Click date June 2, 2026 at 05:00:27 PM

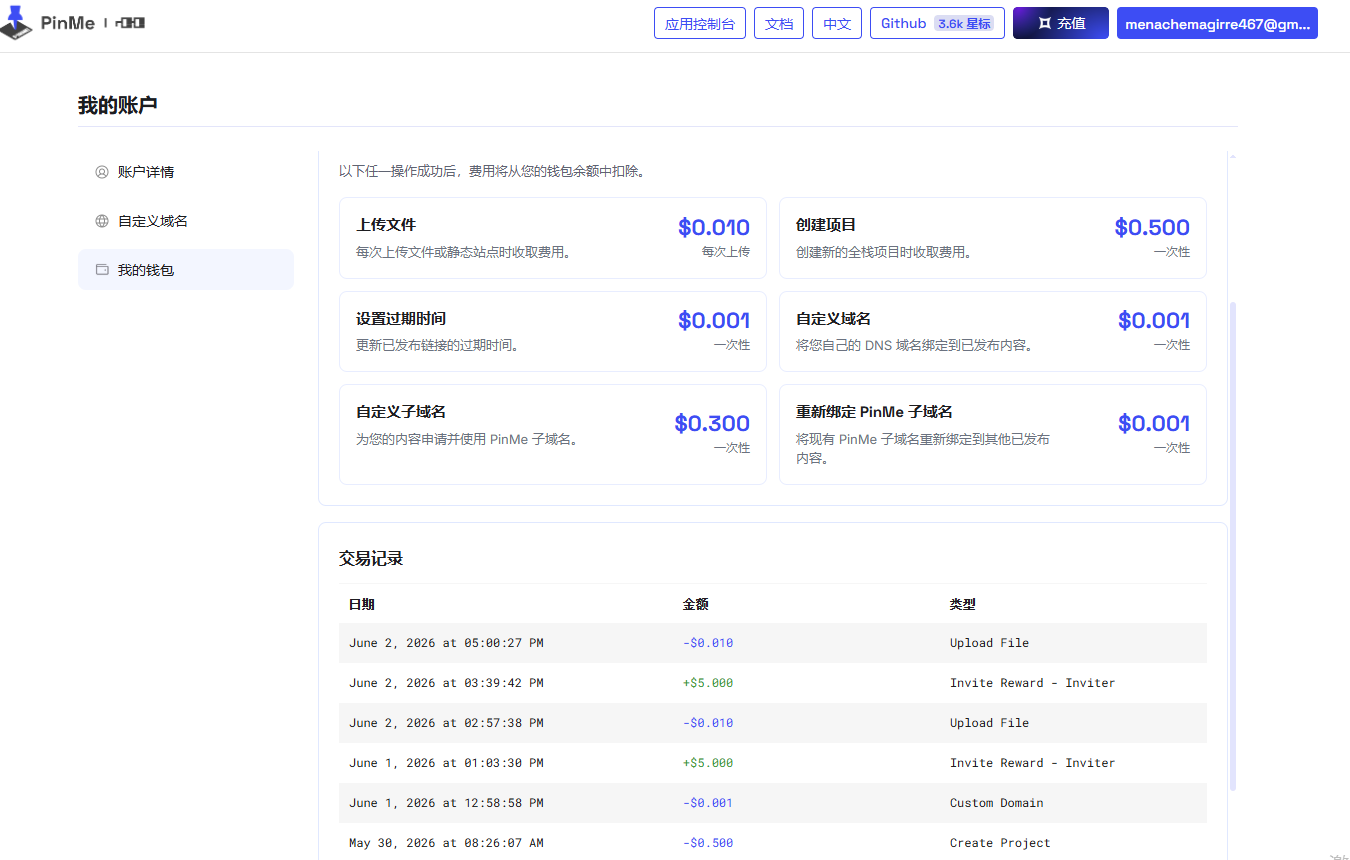446,643
